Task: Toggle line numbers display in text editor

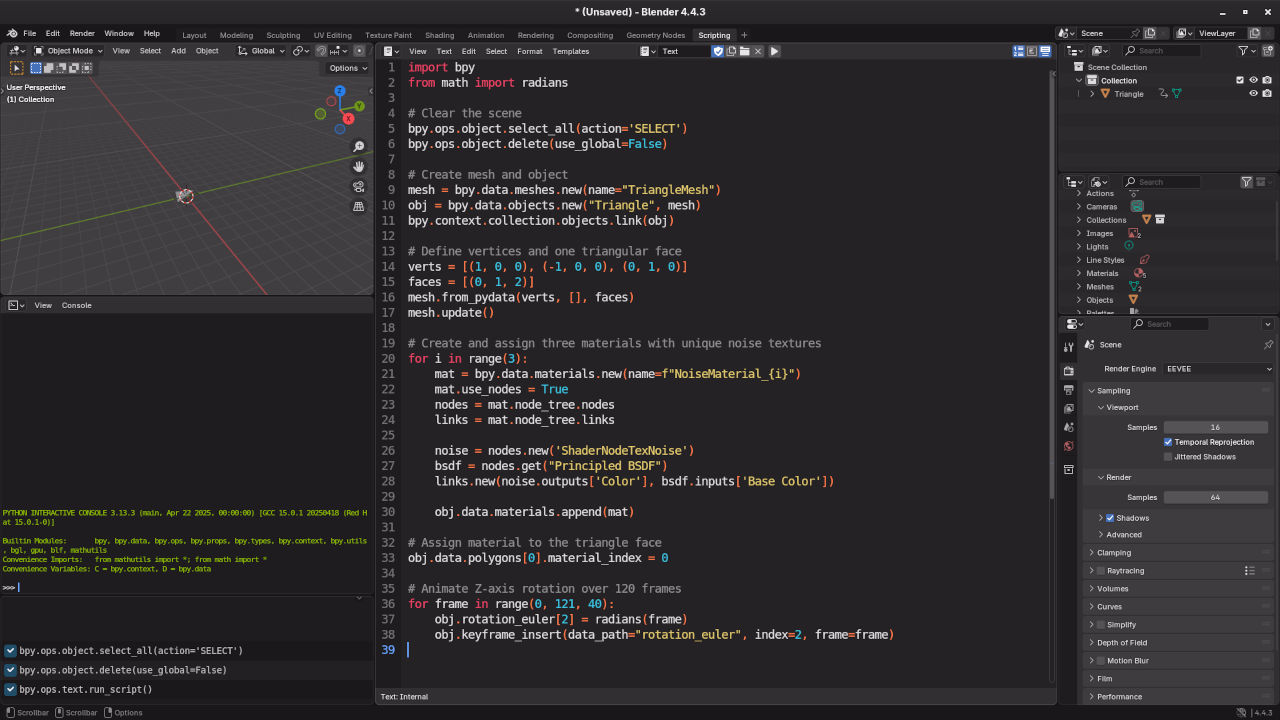Action: (x=1019, y=51)
